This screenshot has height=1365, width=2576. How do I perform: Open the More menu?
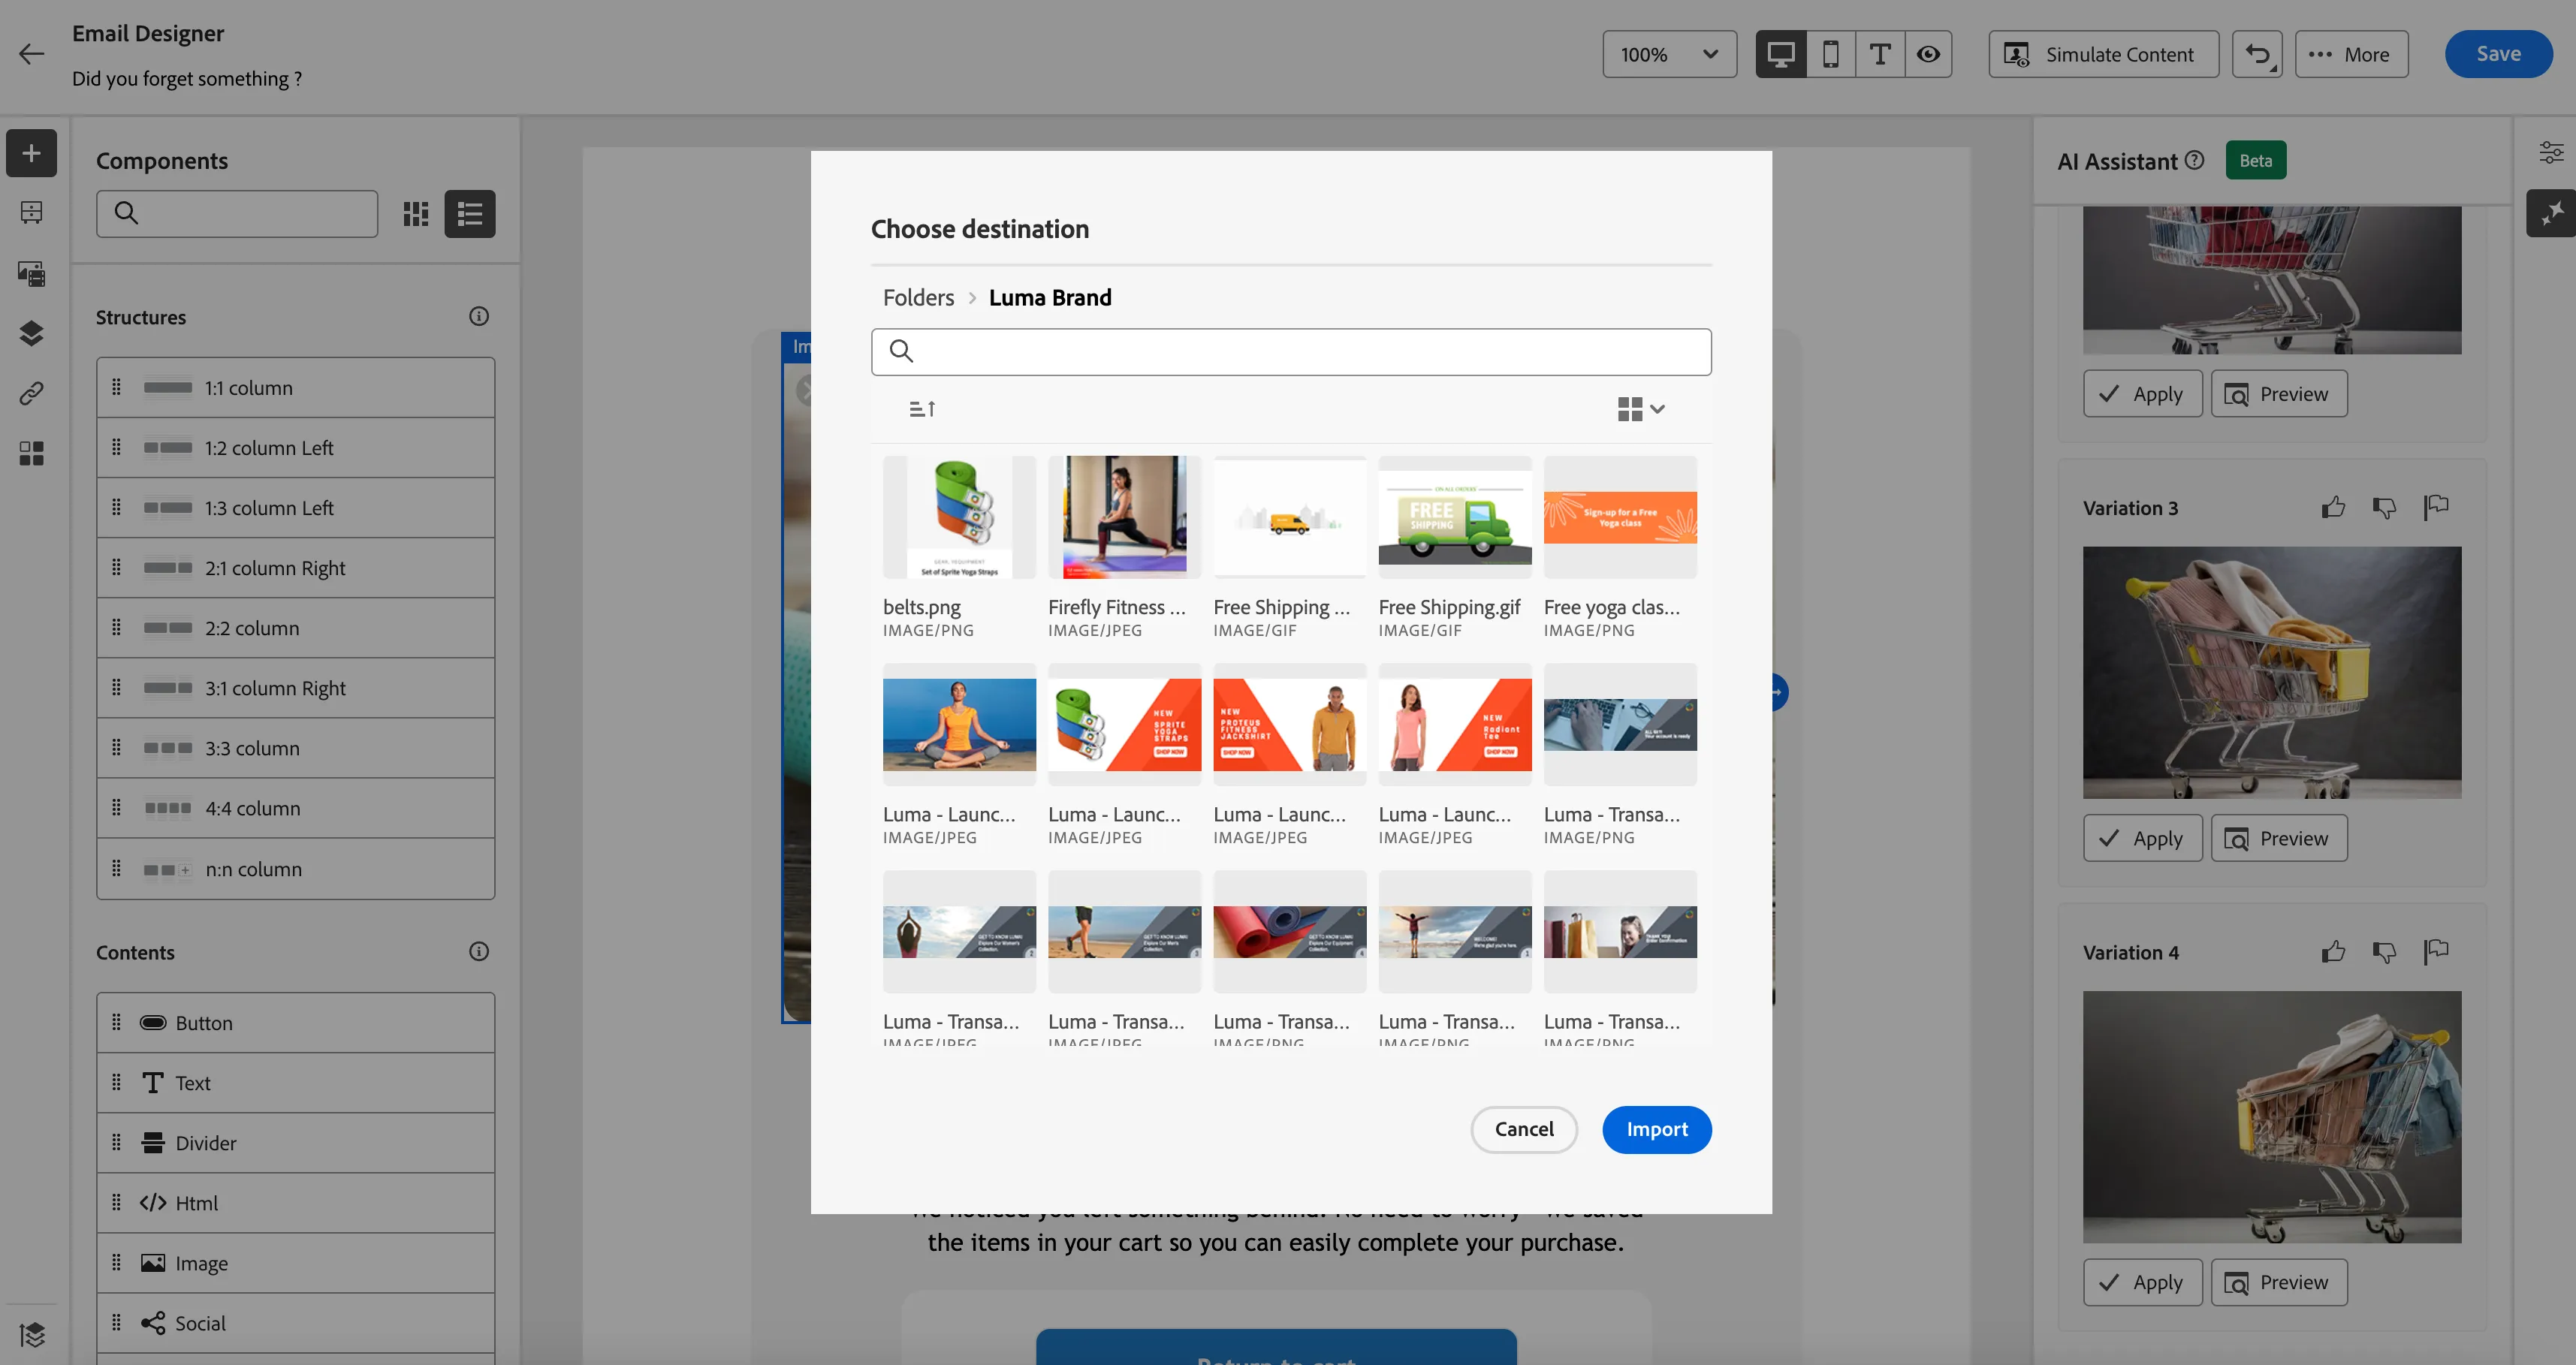point(2351,54)
